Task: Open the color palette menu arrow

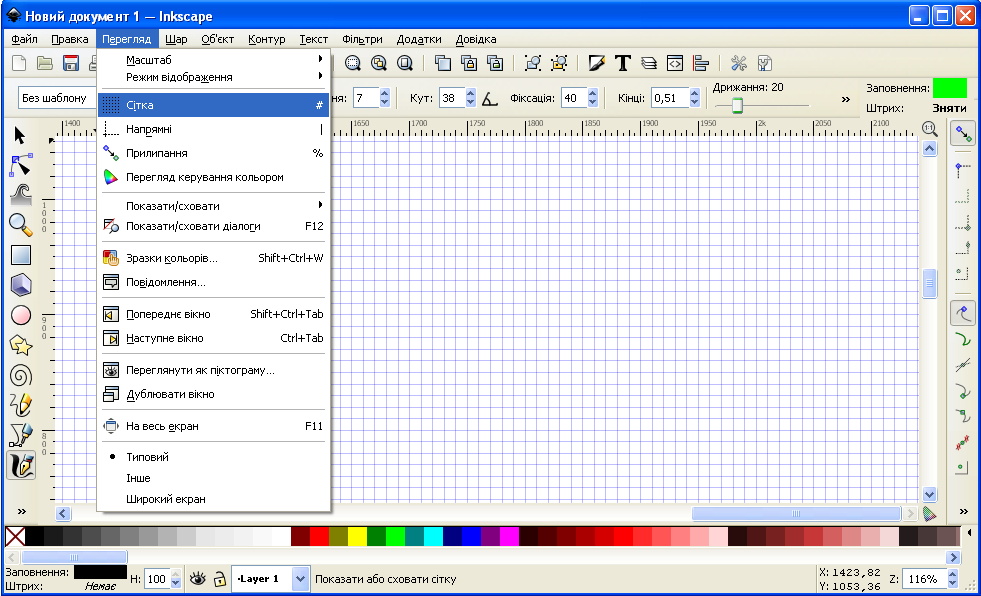Action: [x=970, y=533]
